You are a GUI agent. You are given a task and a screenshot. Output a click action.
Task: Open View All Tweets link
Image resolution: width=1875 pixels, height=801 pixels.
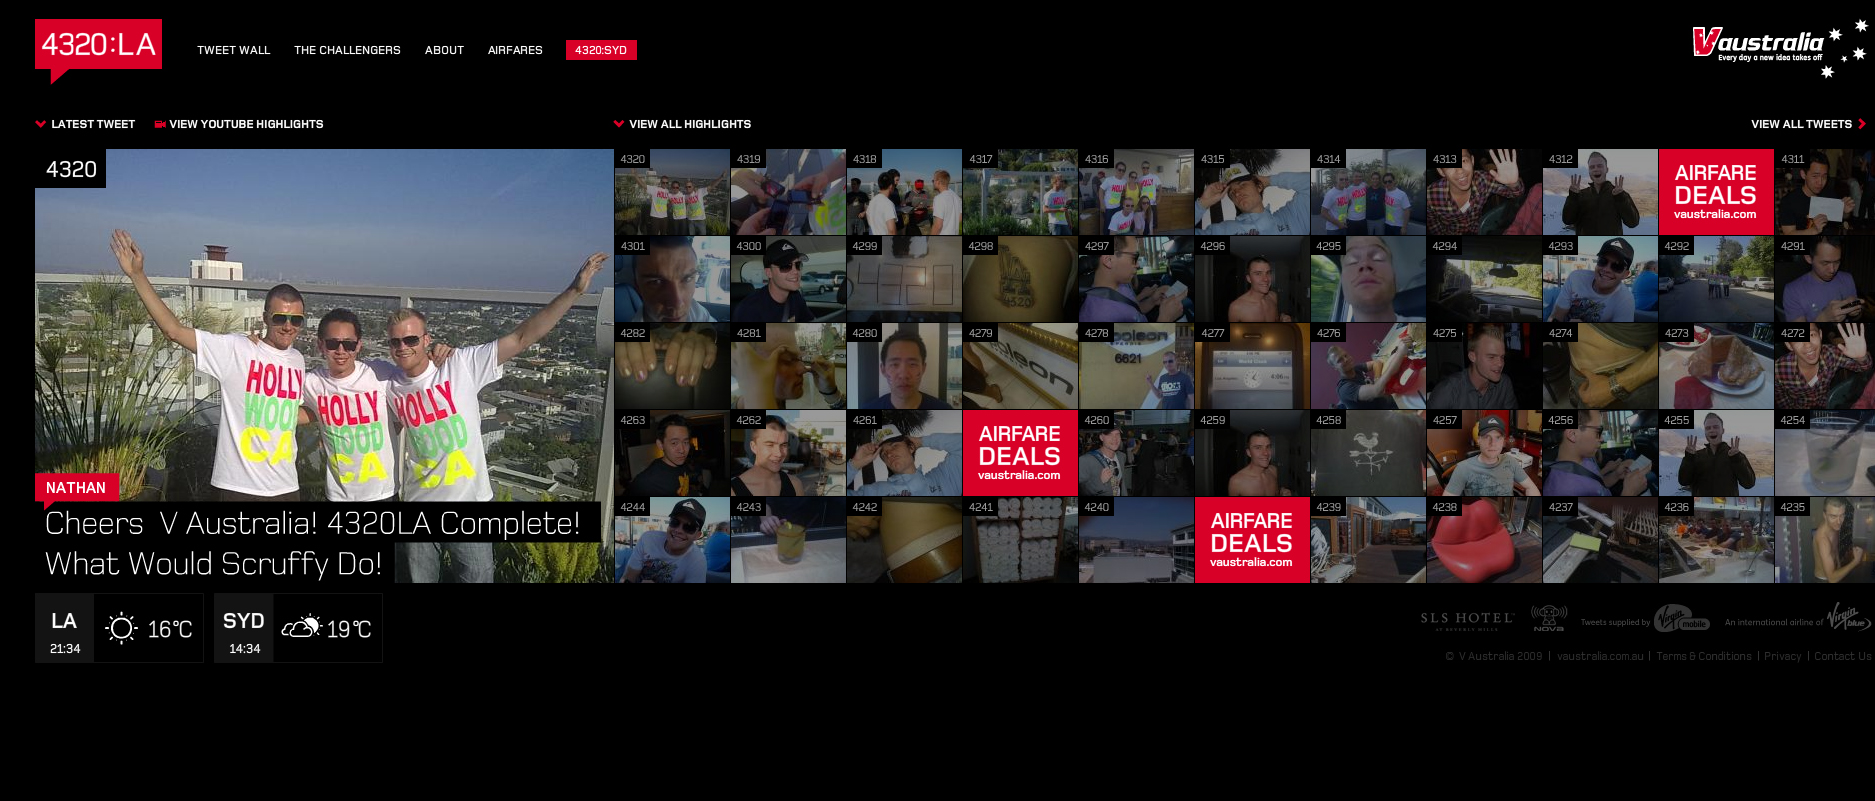[1801, 124]
